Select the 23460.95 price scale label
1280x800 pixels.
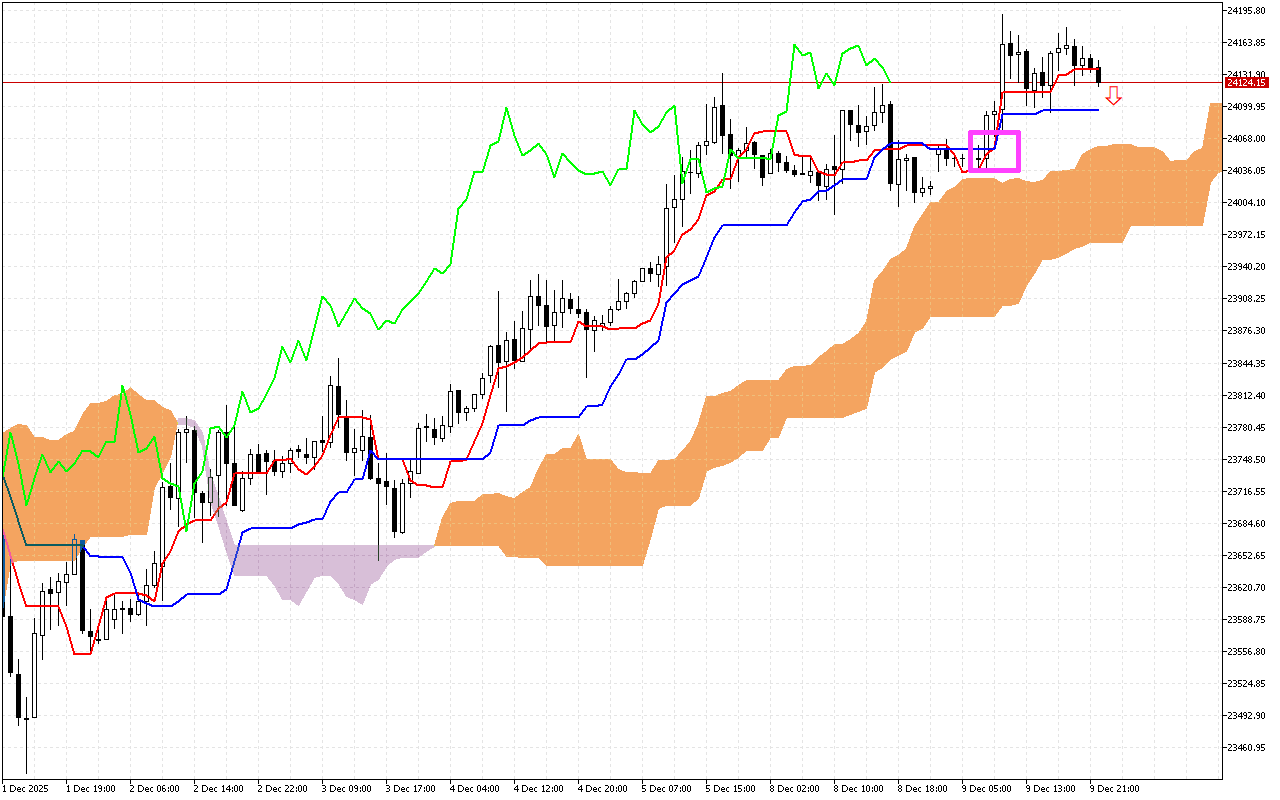tap(1246, 747)
